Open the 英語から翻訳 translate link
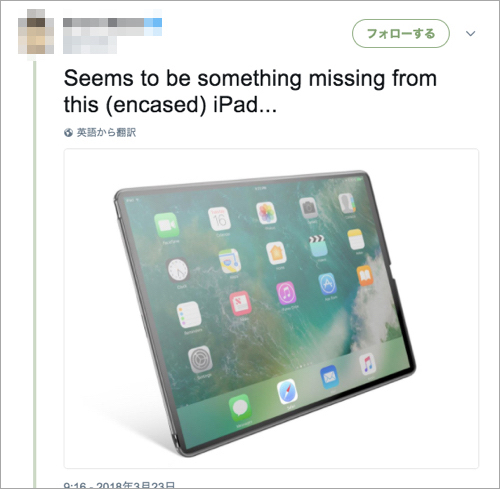This screenshot has height=489, width=500. tap(106, 132)
